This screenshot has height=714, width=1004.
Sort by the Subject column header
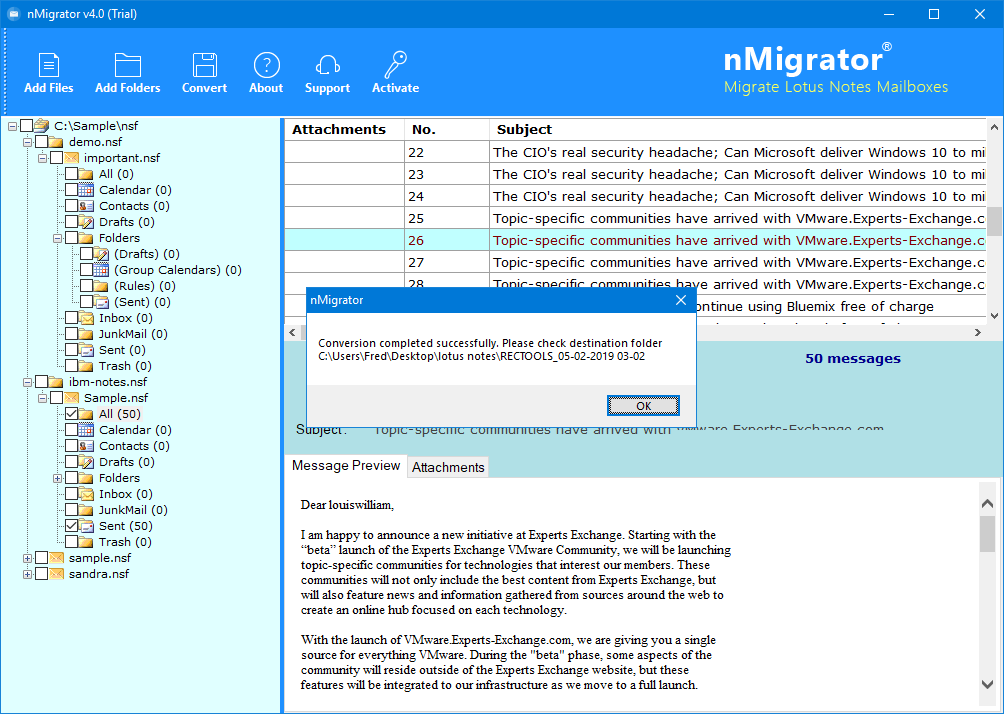[738, 129]
